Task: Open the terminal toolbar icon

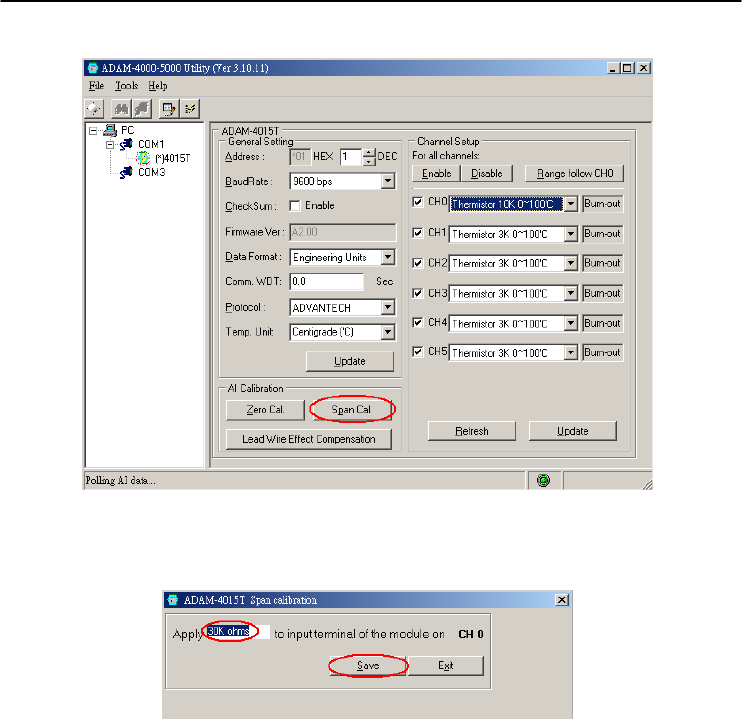Action: point(168,109)
